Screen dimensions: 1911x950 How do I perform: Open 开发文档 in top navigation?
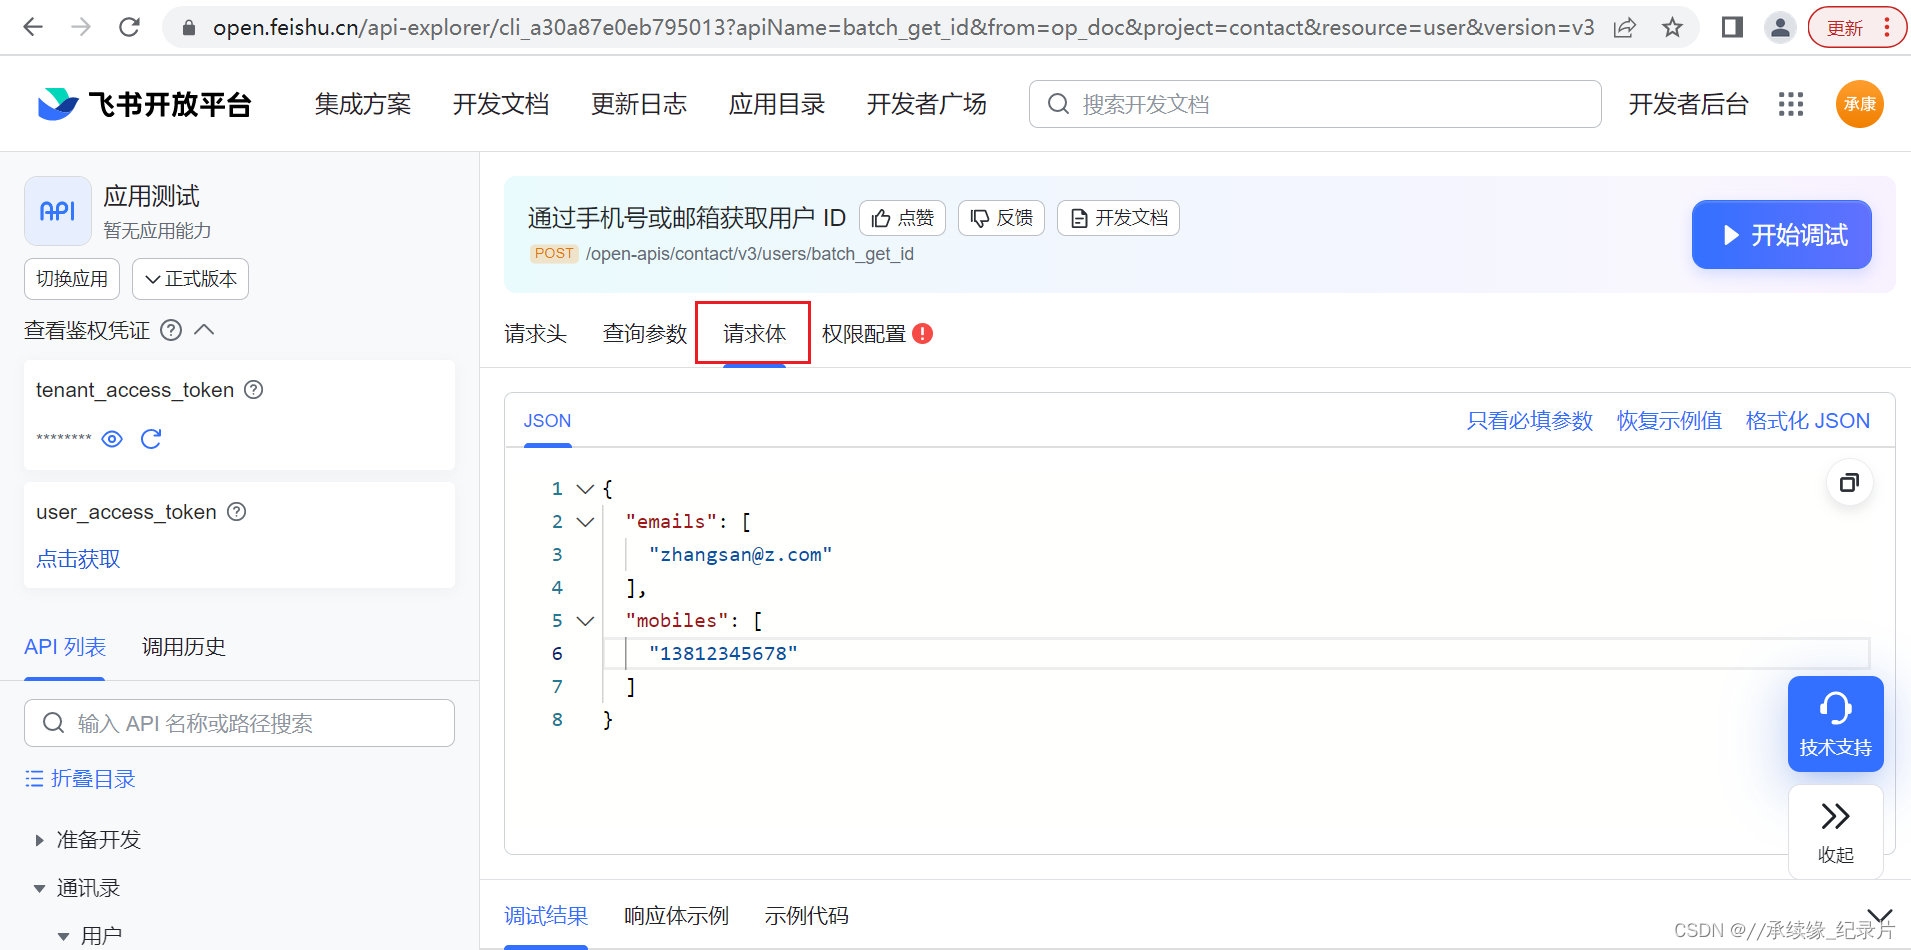[501, 104]
